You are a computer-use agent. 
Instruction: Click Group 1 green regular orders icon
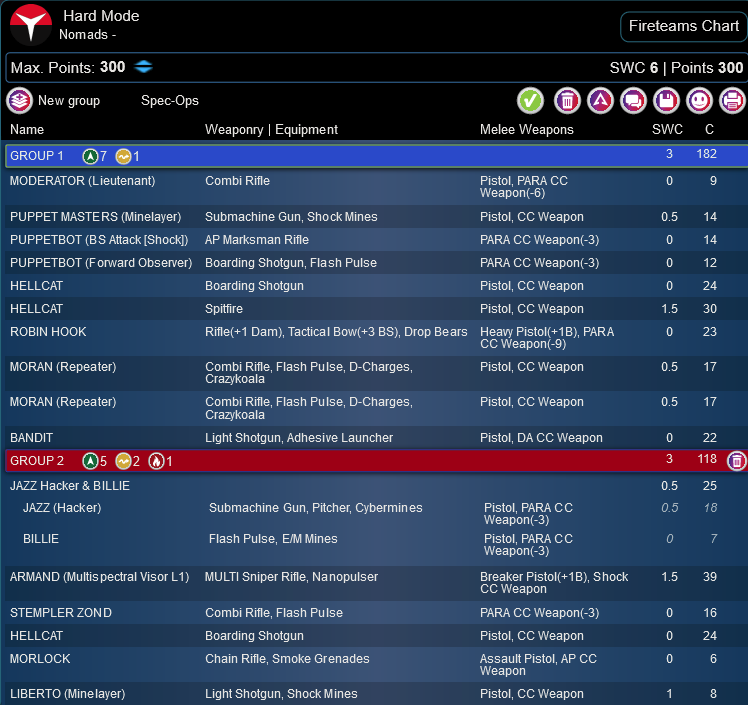[x=90, y=156]
